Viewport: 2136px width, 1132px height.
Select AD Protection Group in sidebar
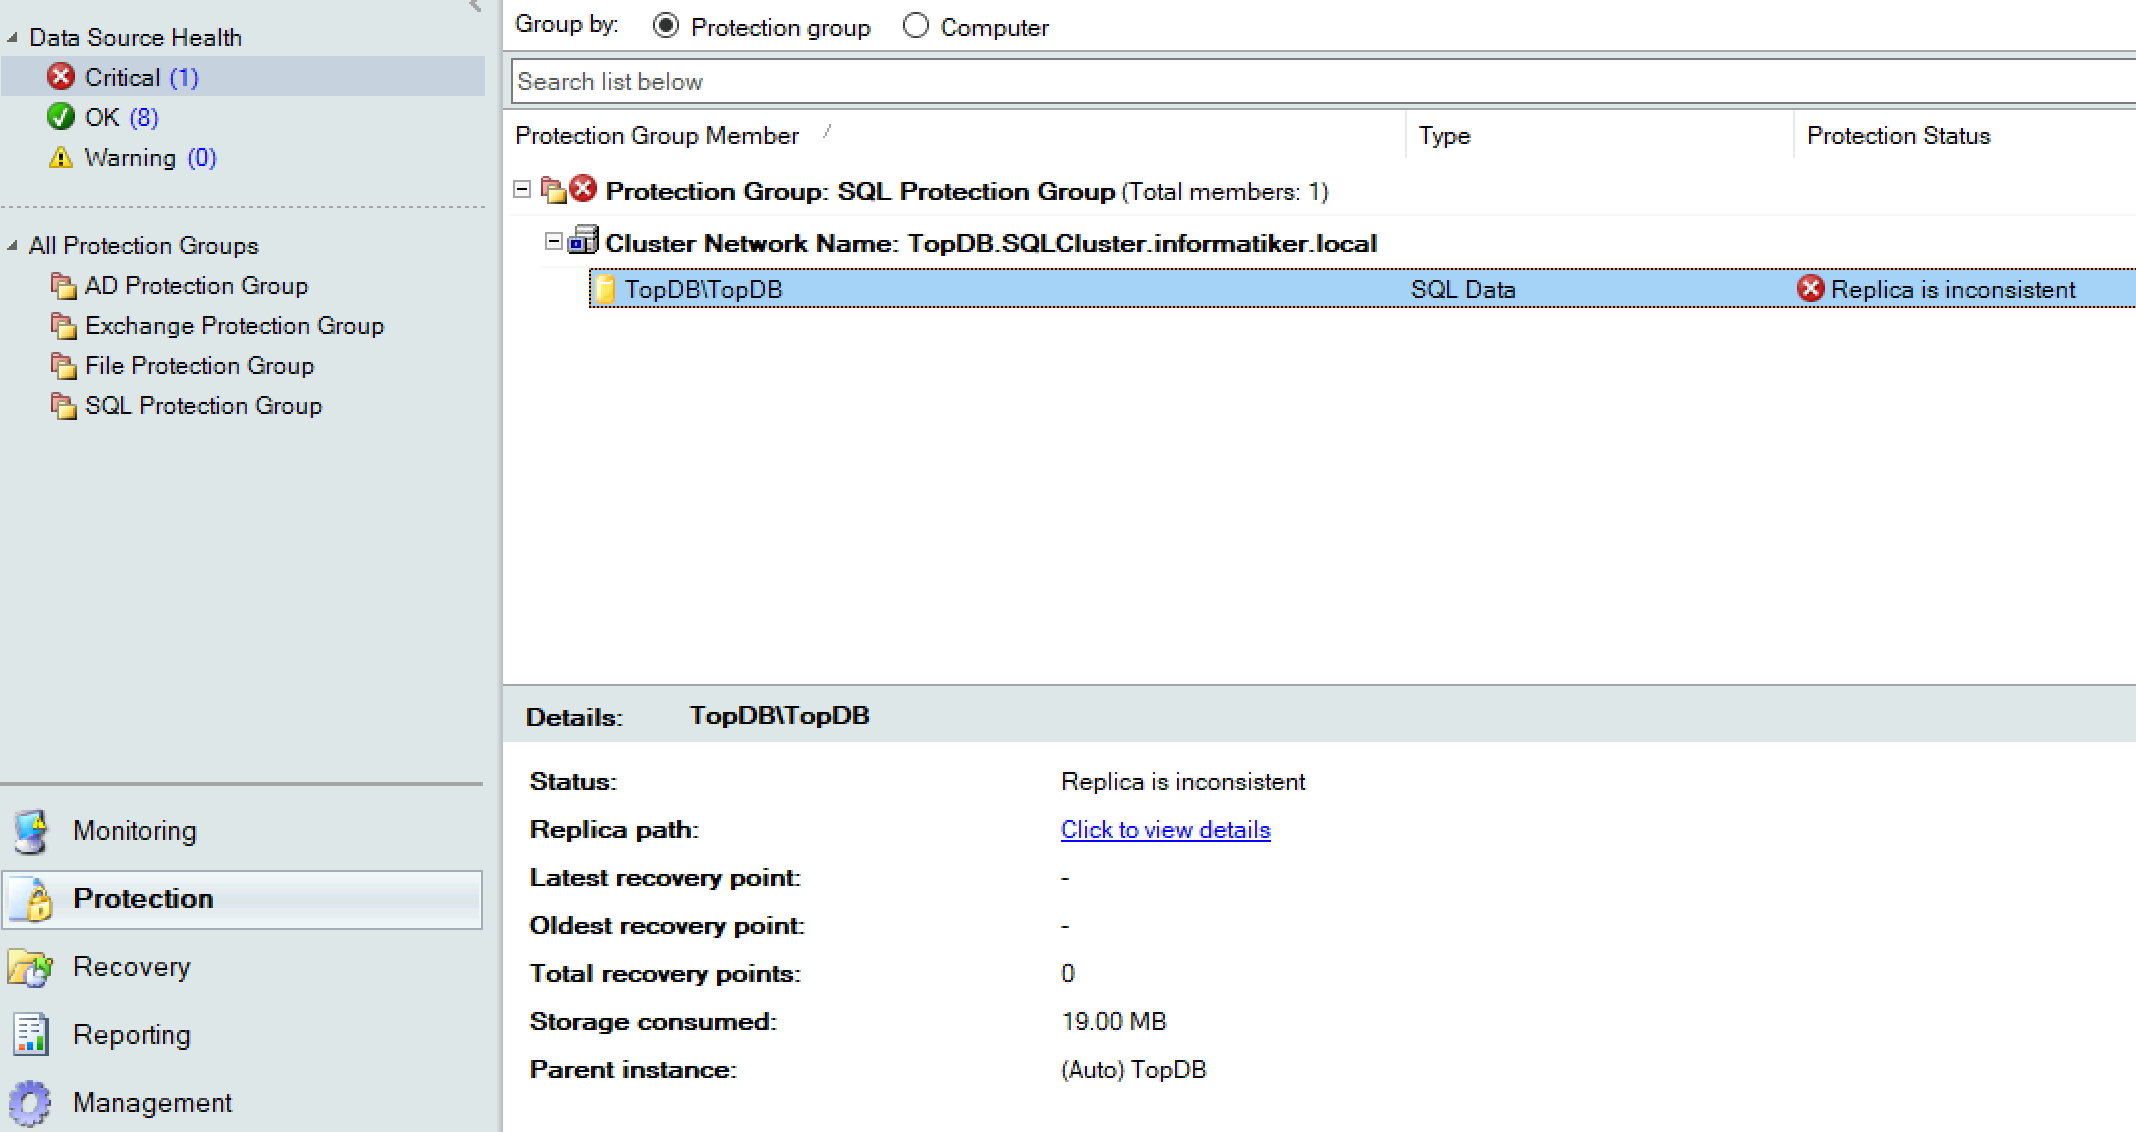(196, 286)
